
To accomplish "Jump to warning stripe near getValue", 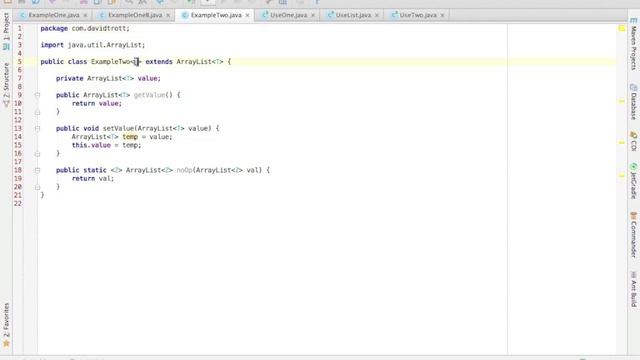I will (622, 101).
